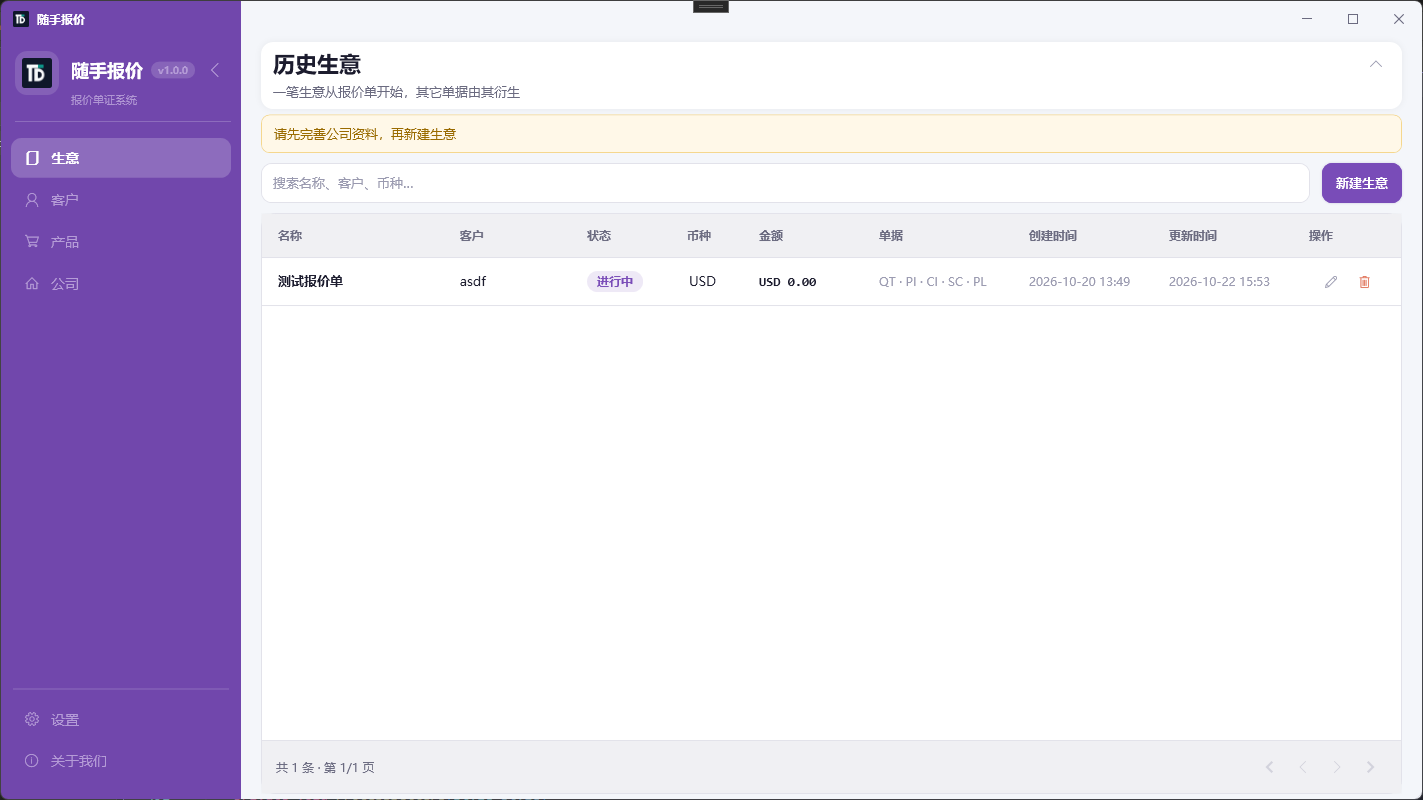Click the 币种 column header
Viewport: 1423px width, 800px height.
[x=699, y=236]
